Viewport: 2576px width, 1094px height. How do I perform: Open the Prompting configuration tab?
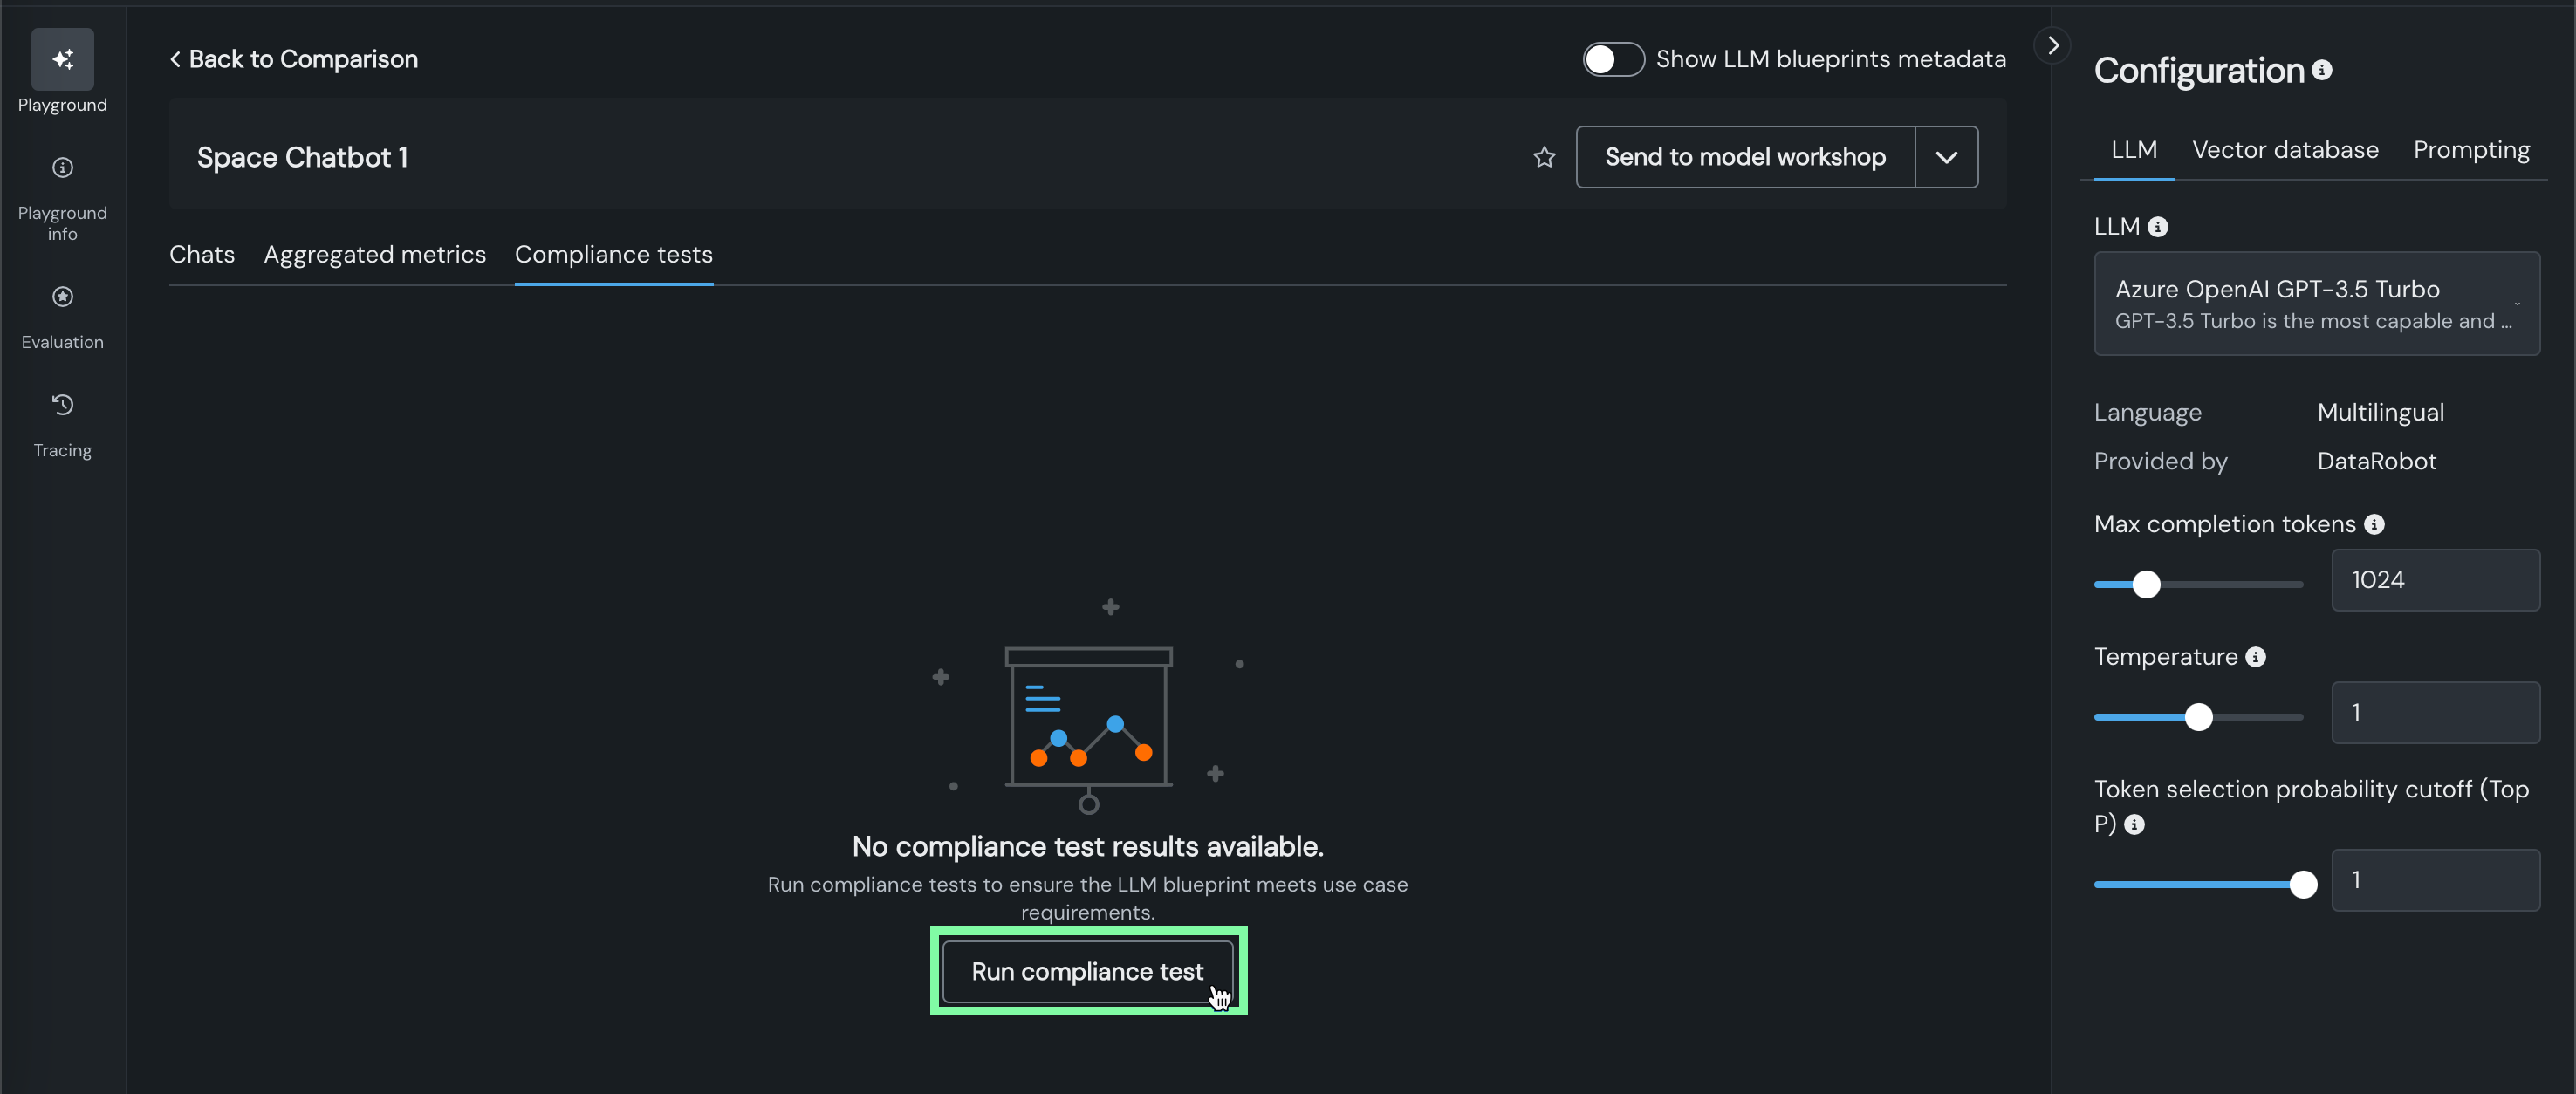[2470, 150]
